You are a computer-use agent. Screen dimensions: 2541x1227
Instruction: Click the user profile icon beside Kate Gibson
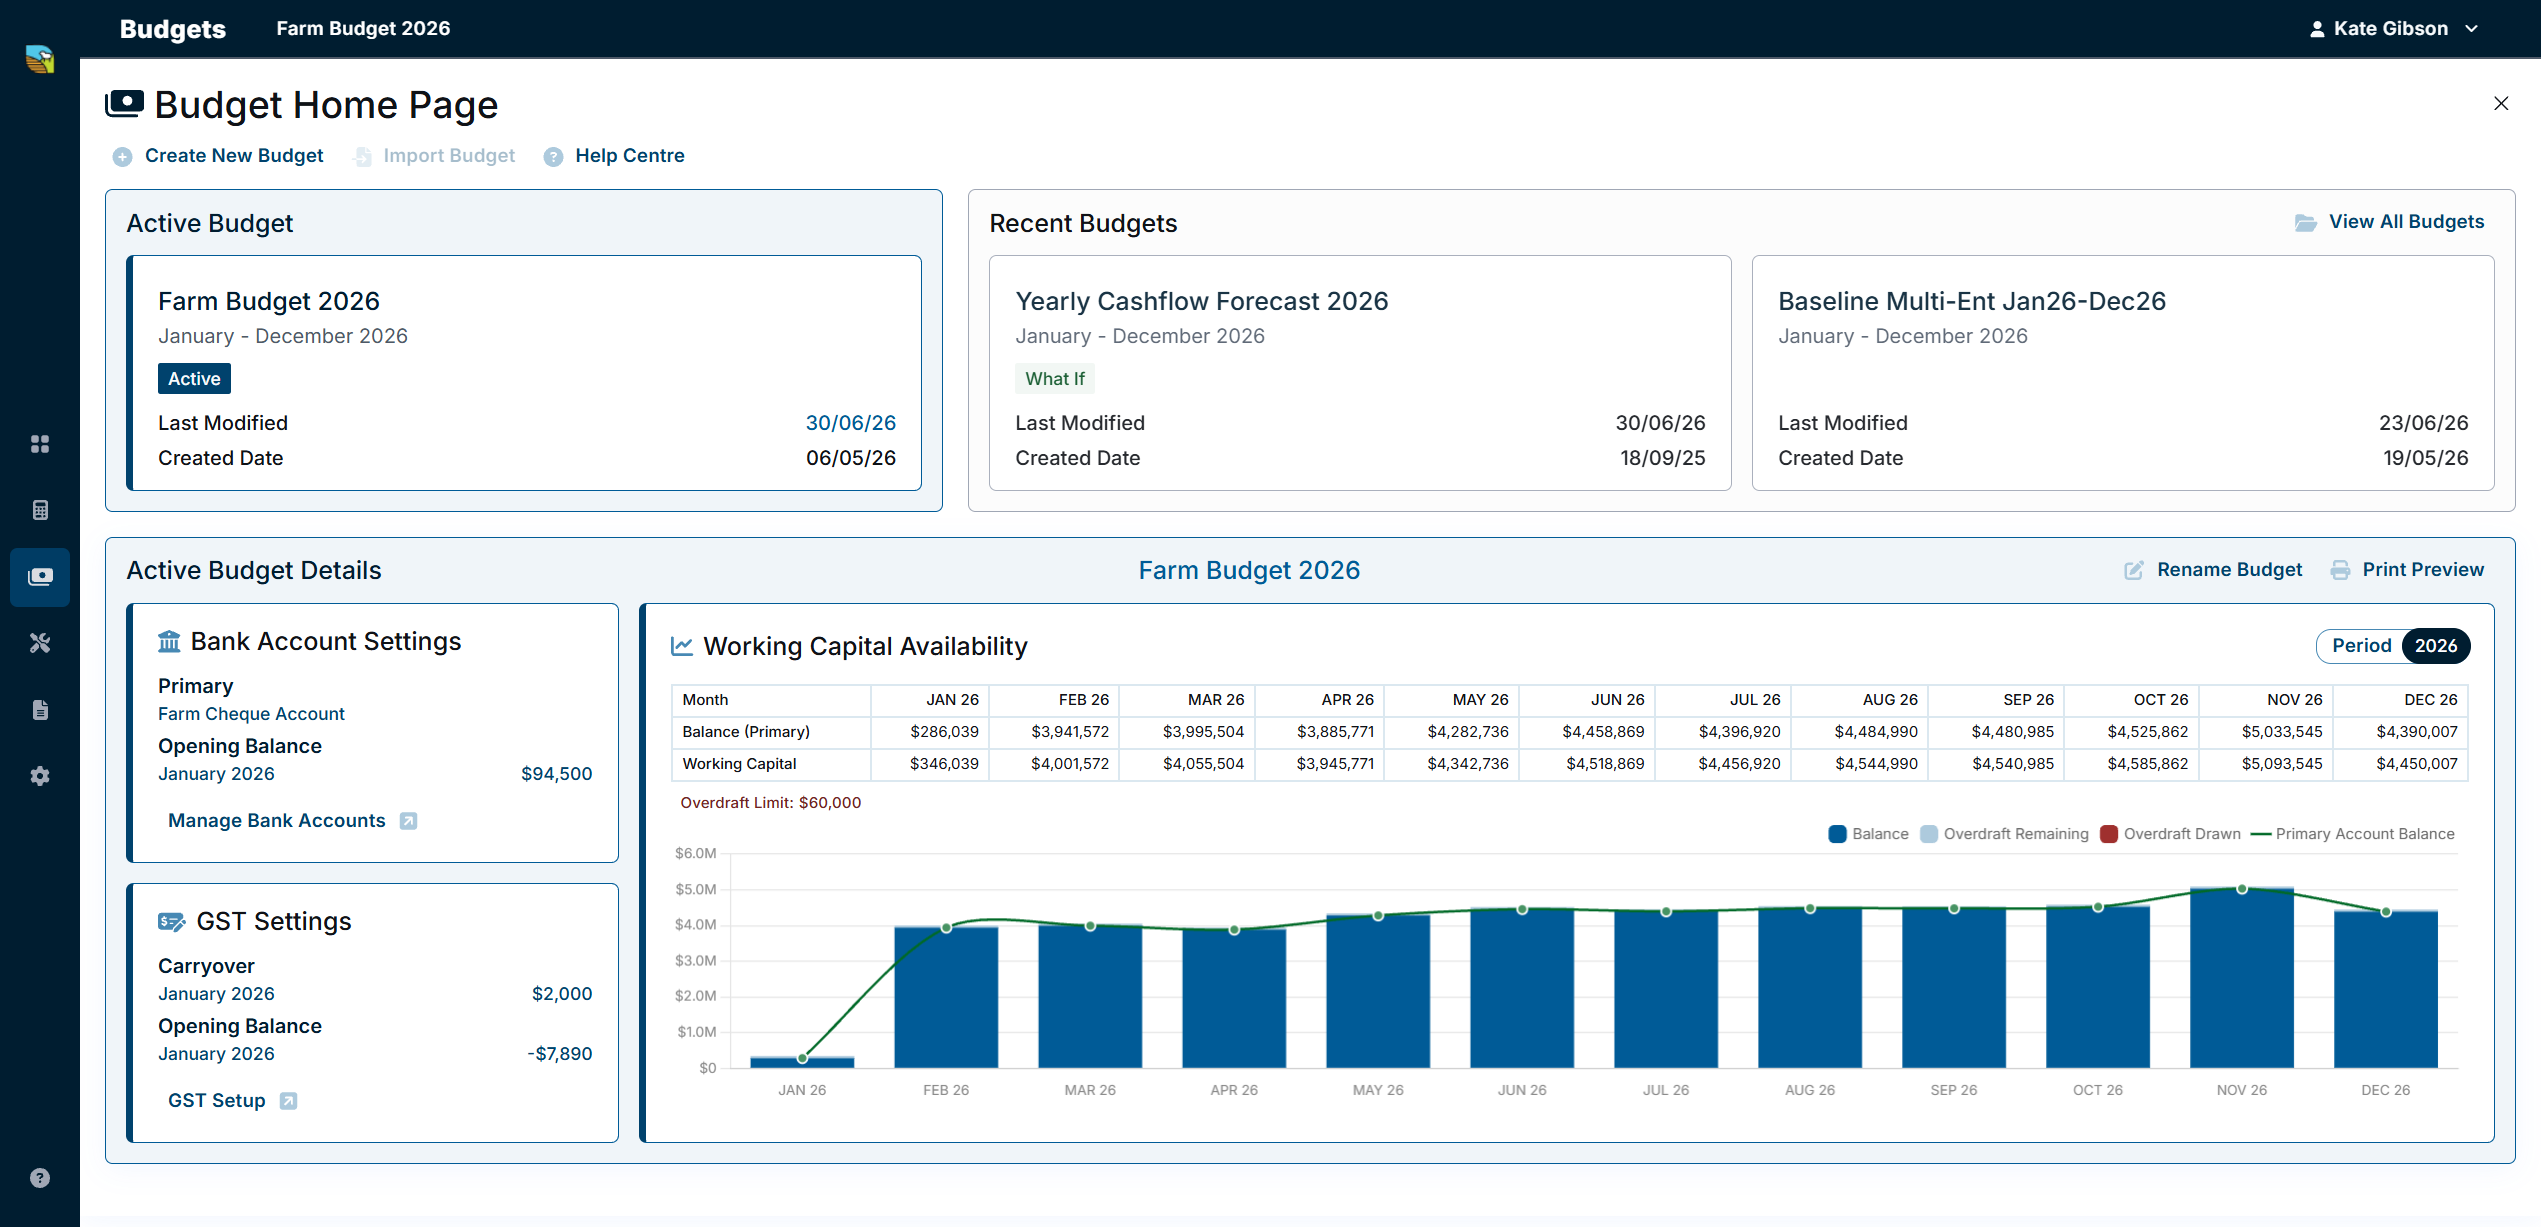point(2317,29)
